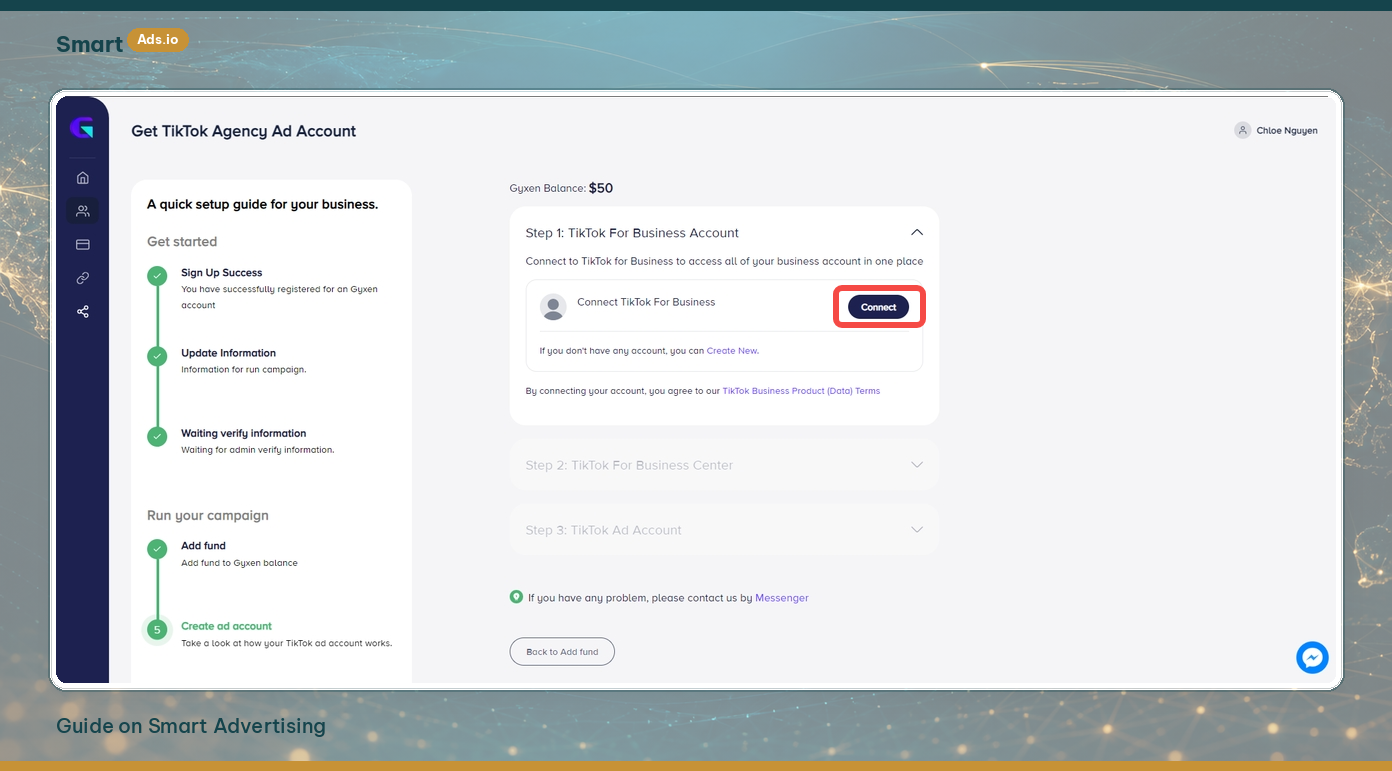Click the chain link sidebar icon
The width and height of the screenshot is (1392, 771).
coord(83,278)
